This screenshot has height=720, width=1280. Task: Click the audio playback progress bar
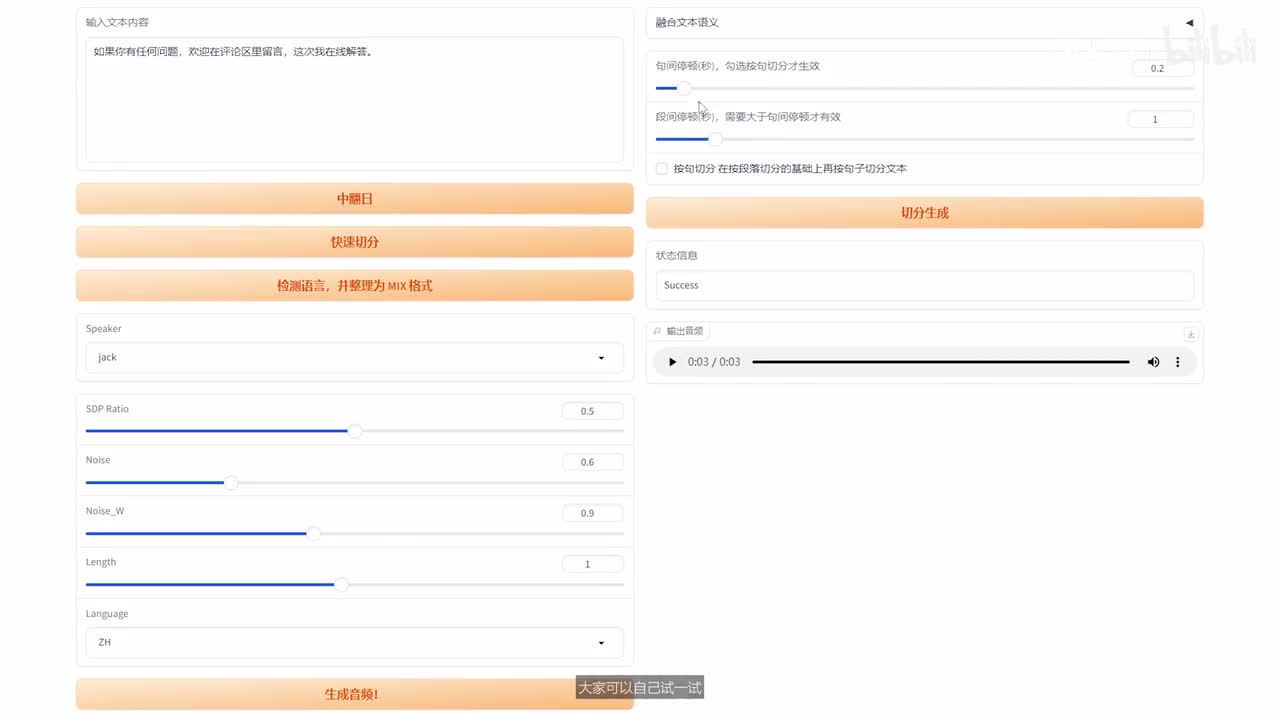pos(940,362)
